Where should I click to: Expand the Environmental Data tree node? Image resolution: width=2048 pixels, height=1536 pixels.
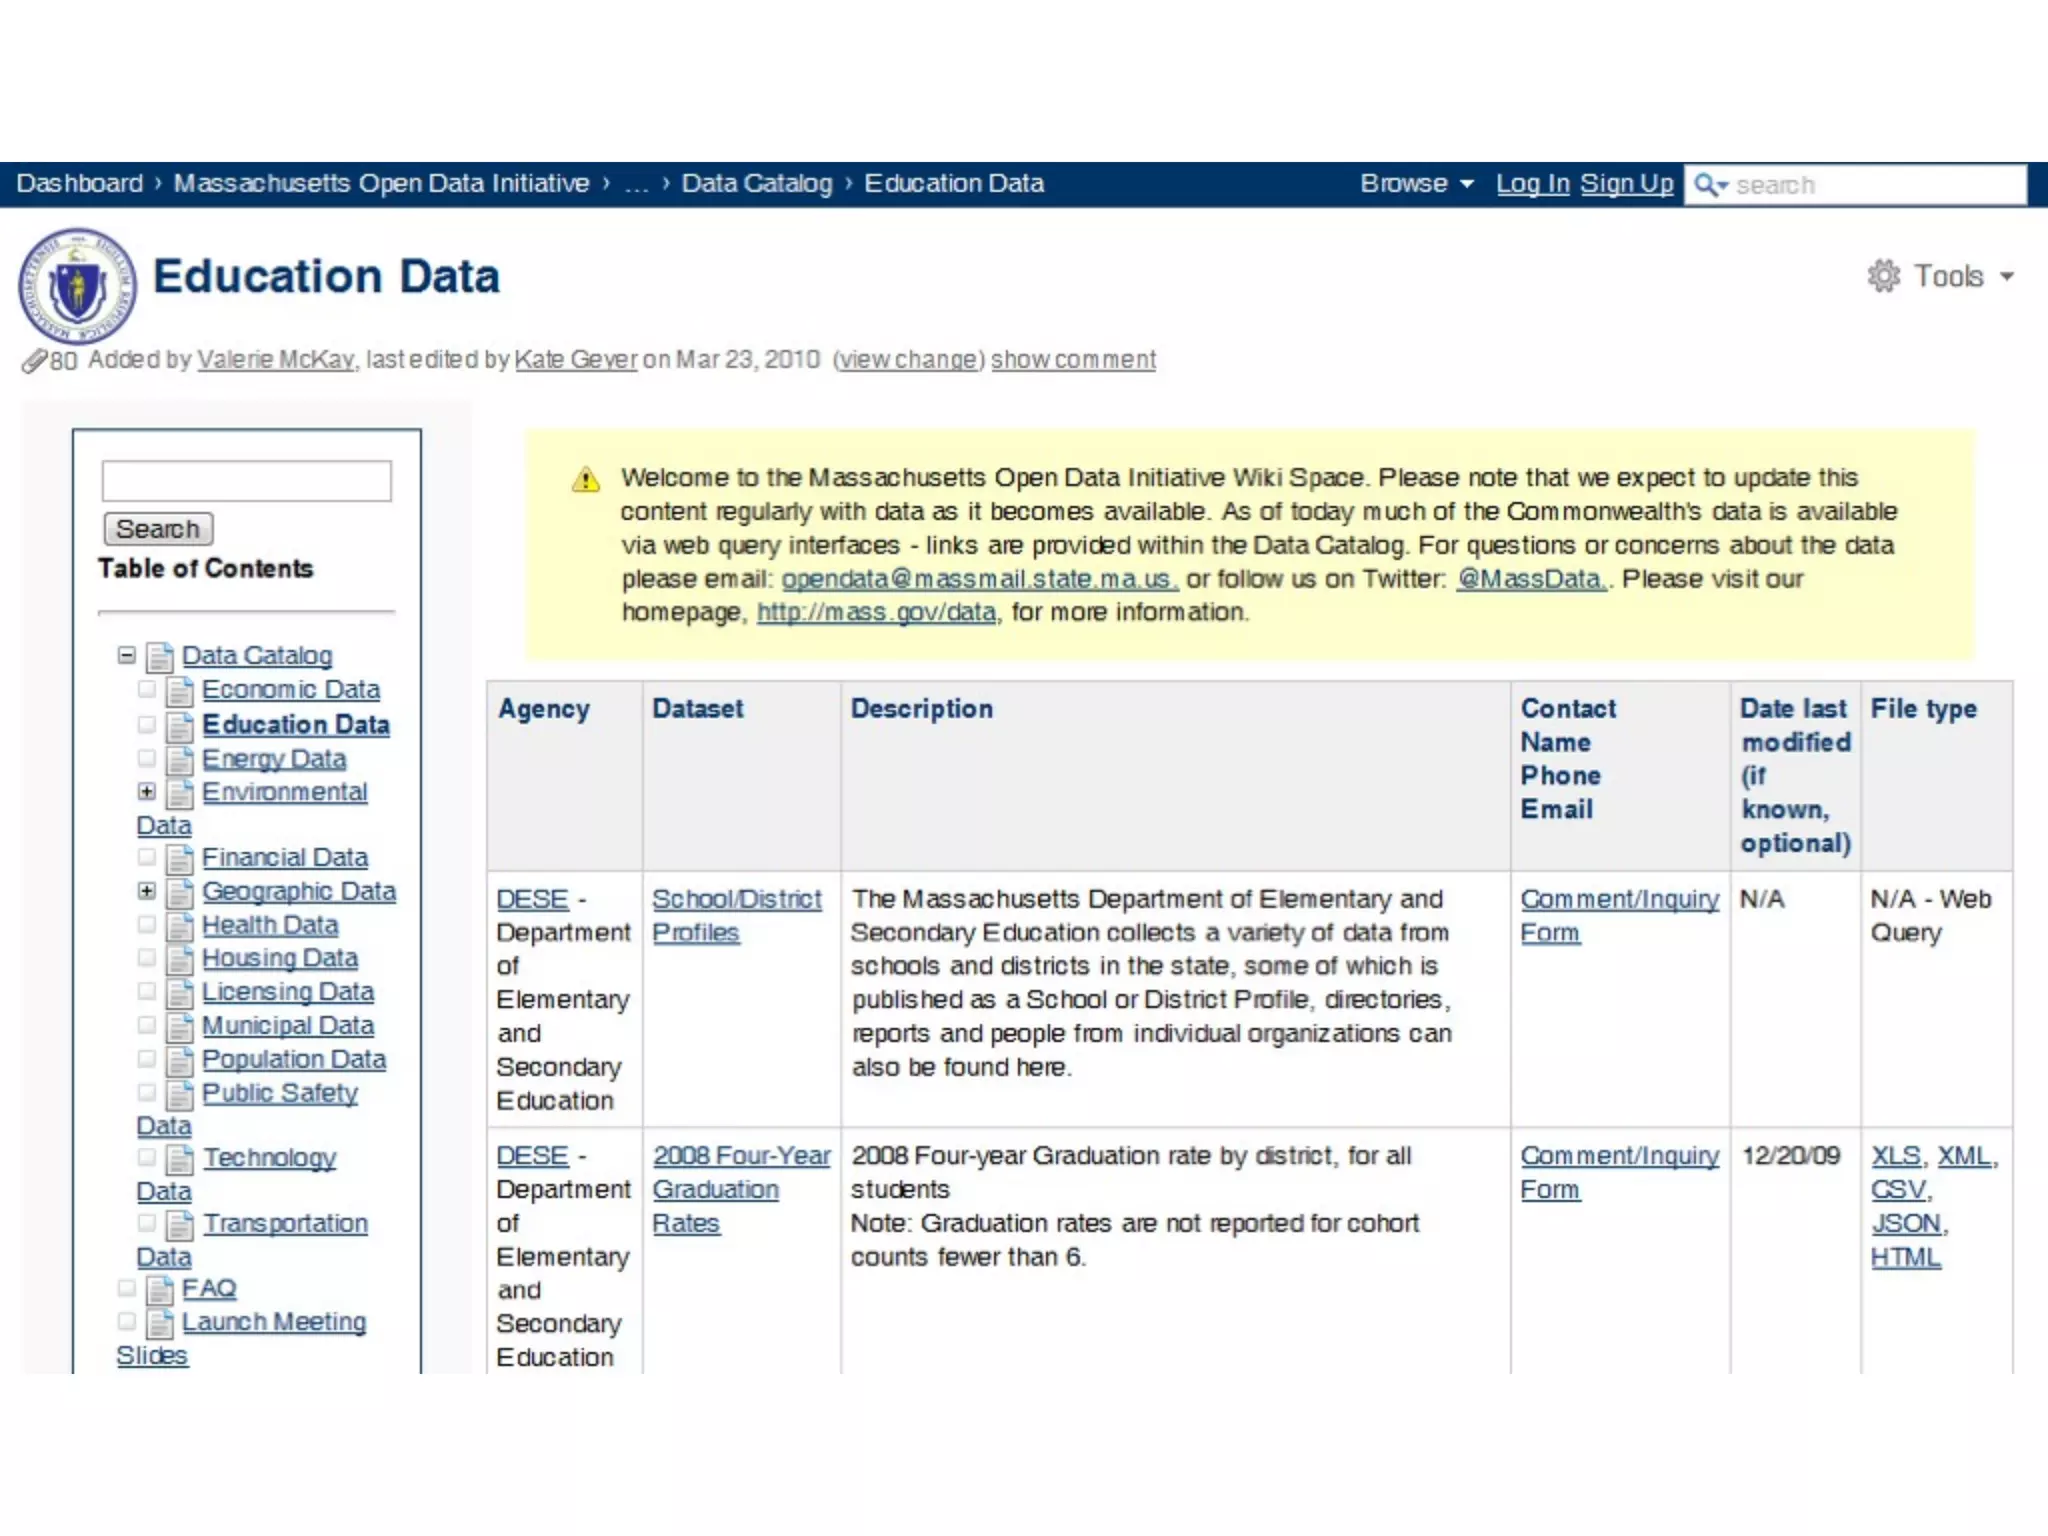coord(147,792)
